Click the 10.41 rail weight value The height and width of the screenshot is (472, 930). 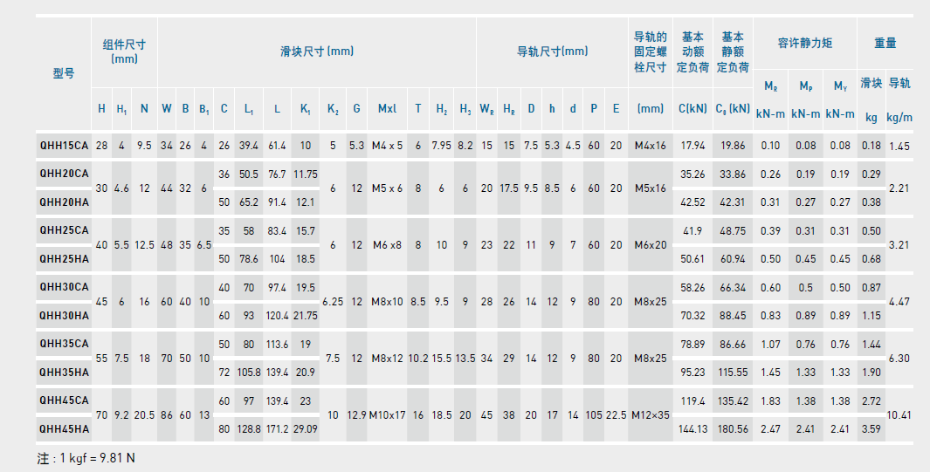(x=900, y=414)
